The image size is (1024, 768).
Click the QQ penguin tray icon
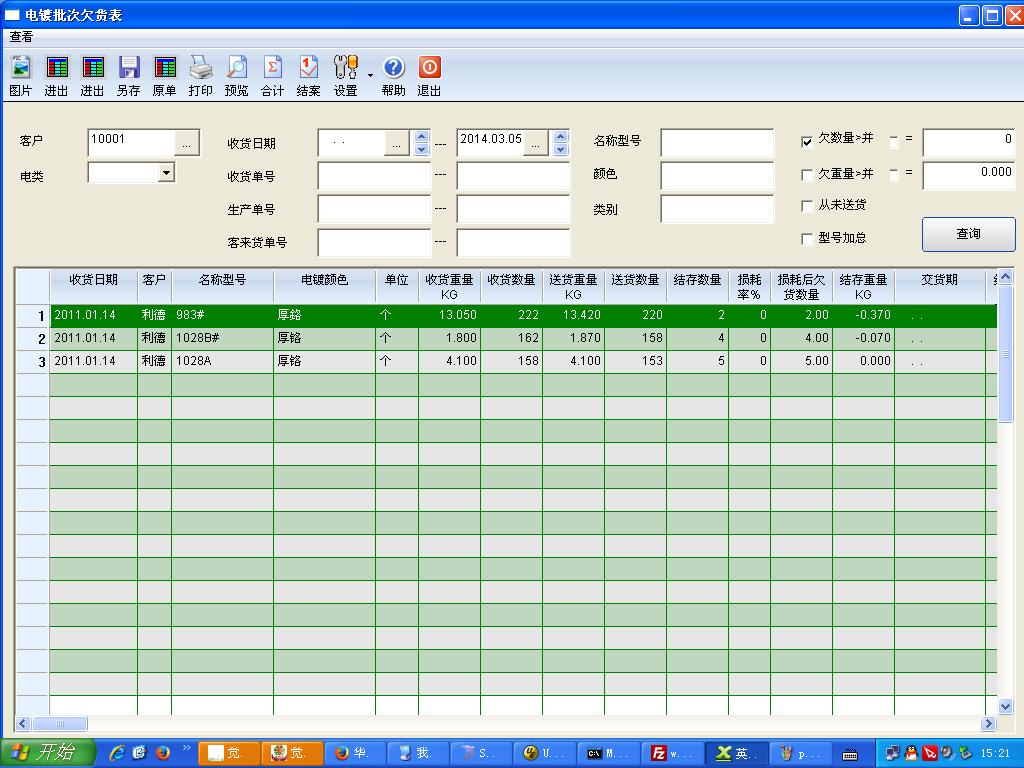911,753
